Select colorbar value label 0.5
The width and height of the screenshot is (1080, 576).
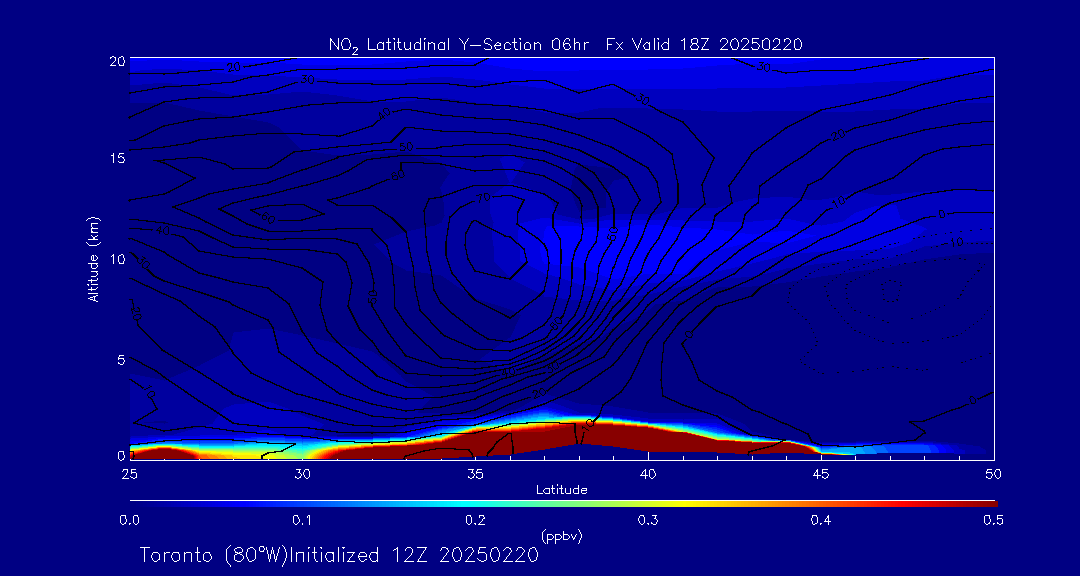(993, 521)
